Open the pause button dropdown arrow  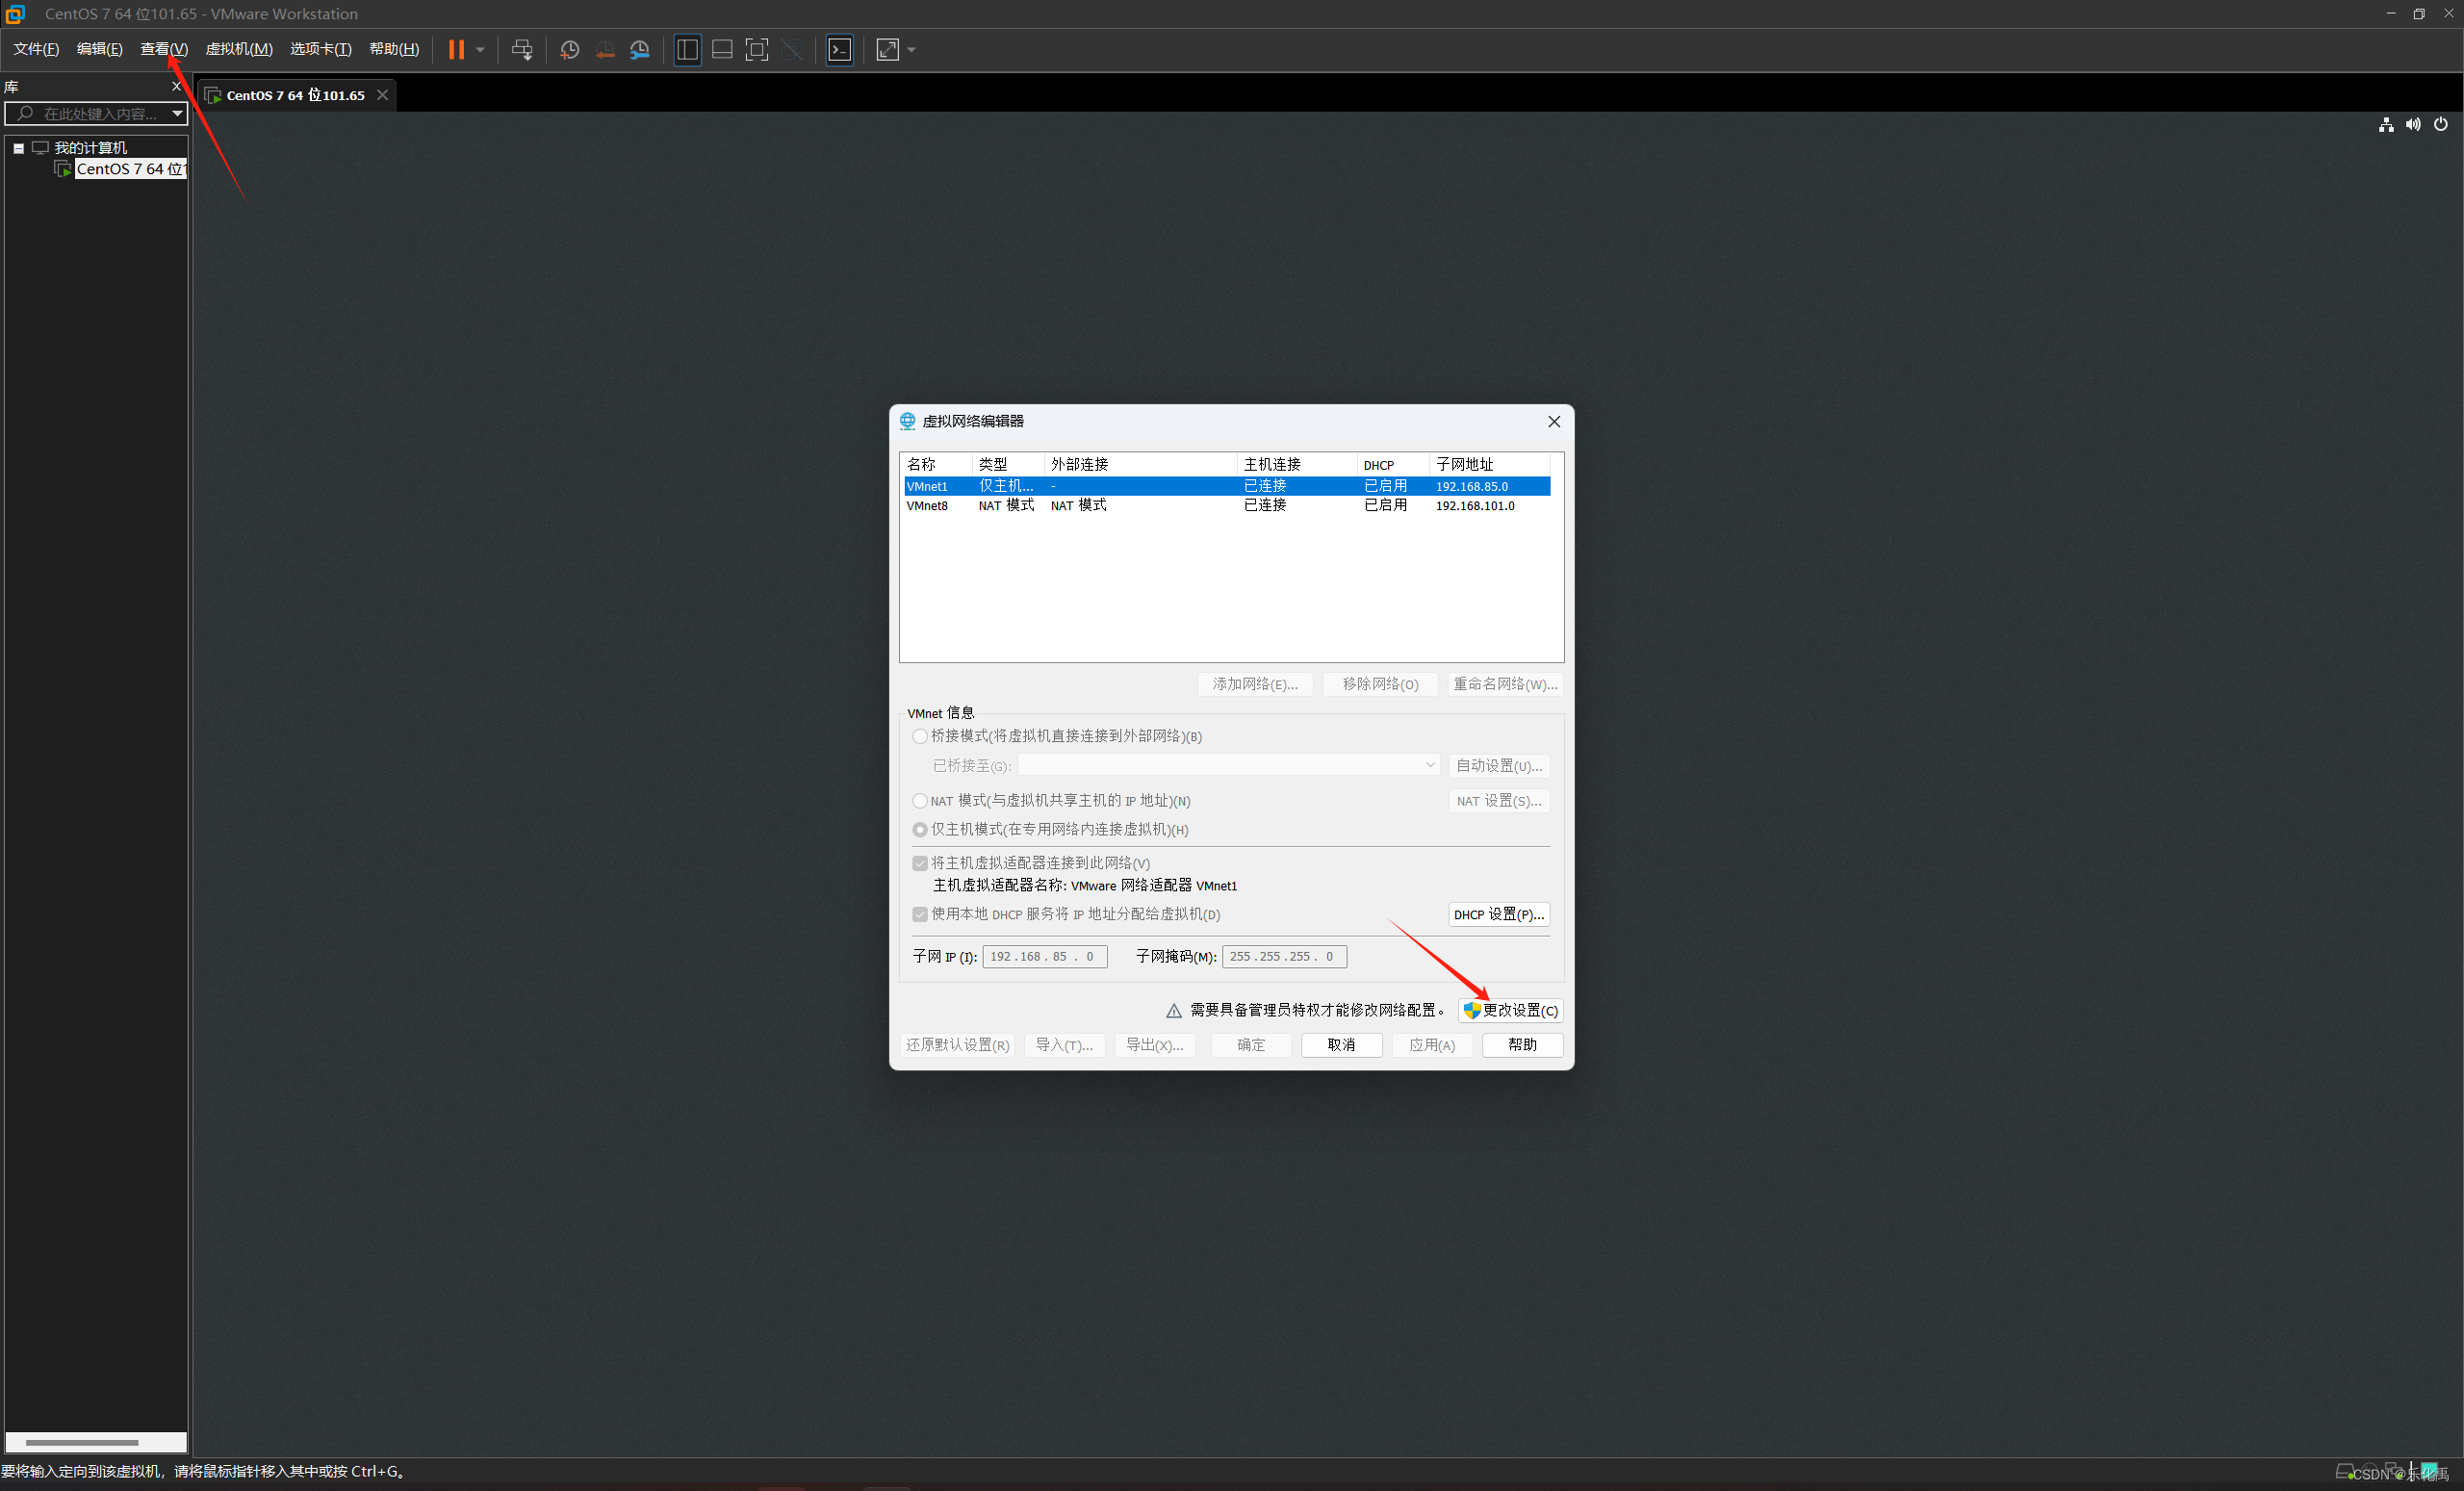[x=480, y=50]
